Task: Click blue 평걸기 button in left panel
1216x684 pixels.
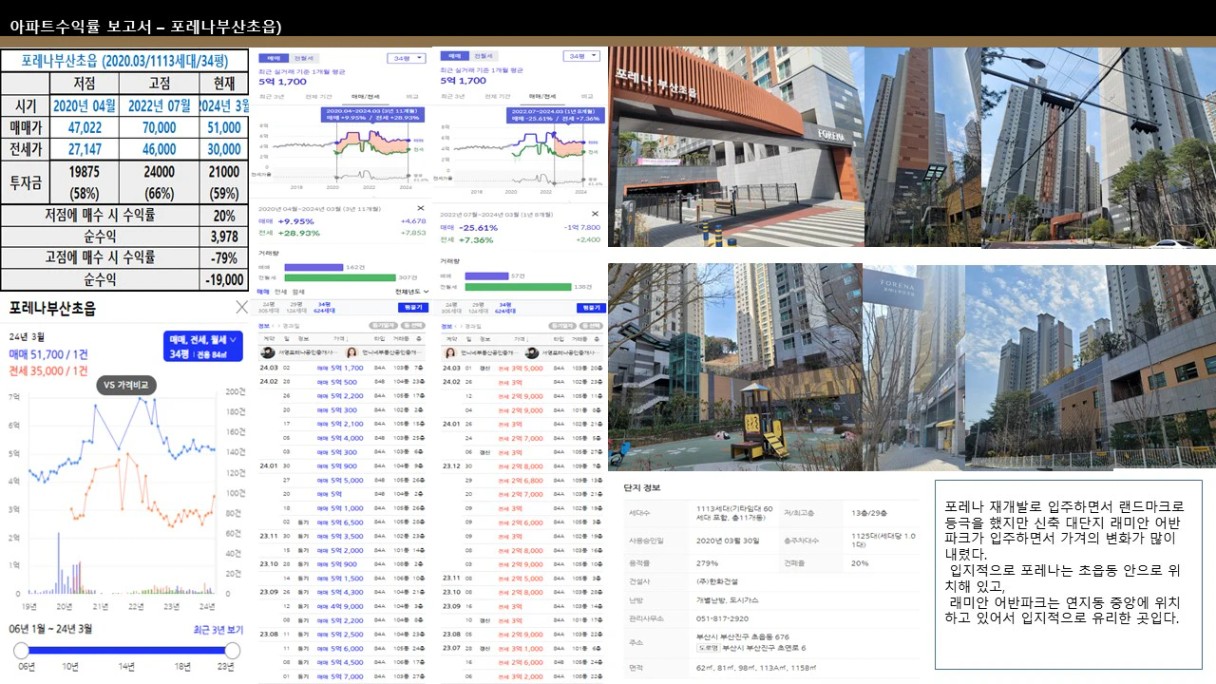Action: pos(415,307)
